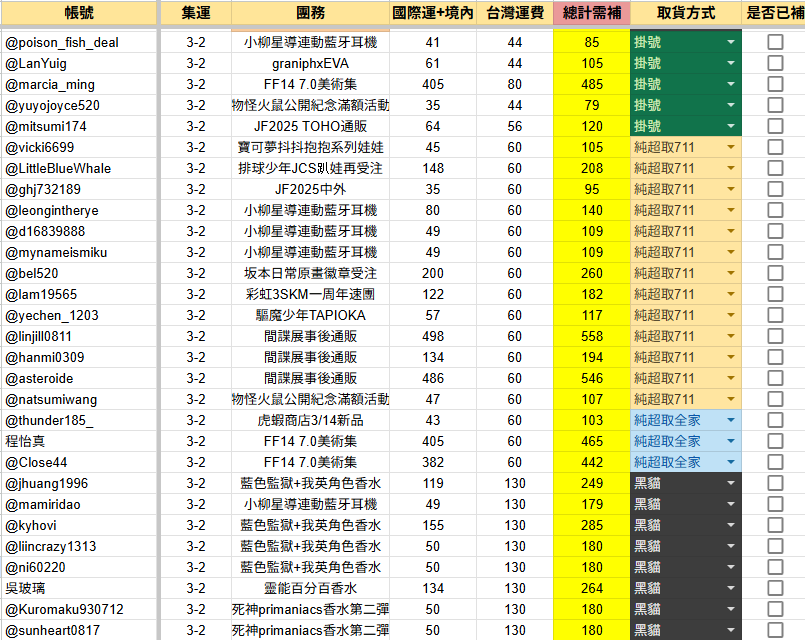The image size is (805, 640).
Task: Select Taiwan shipping value 56
Action: click(x=515, y=126)
